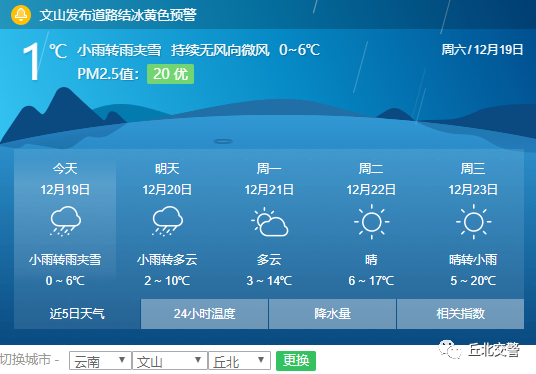The image size is (536, 374).
Task: Click the 小雨转多云 forecast text
Action: coord(167,260)
